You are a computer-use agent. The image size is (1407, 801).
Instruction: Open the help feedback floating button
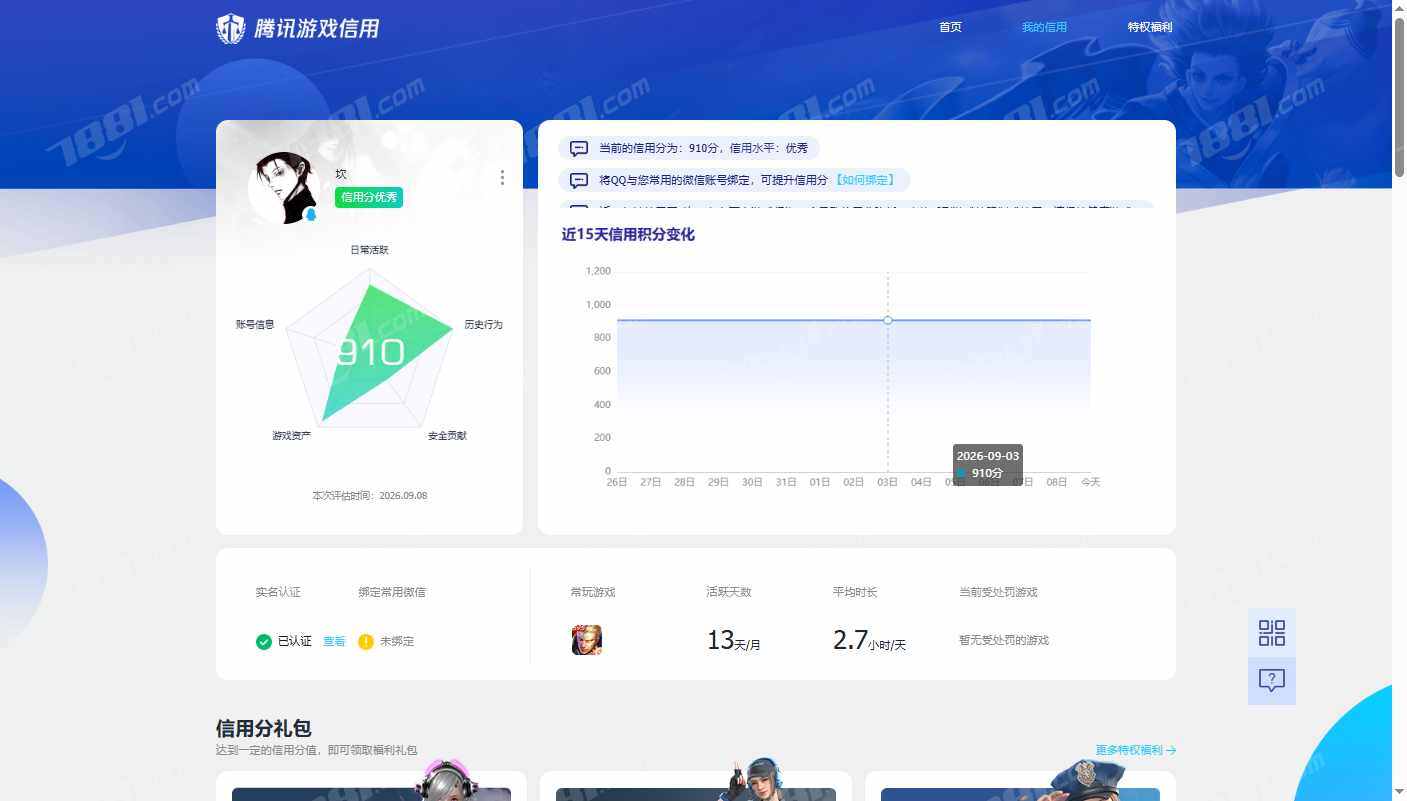tap(1272, 681)
